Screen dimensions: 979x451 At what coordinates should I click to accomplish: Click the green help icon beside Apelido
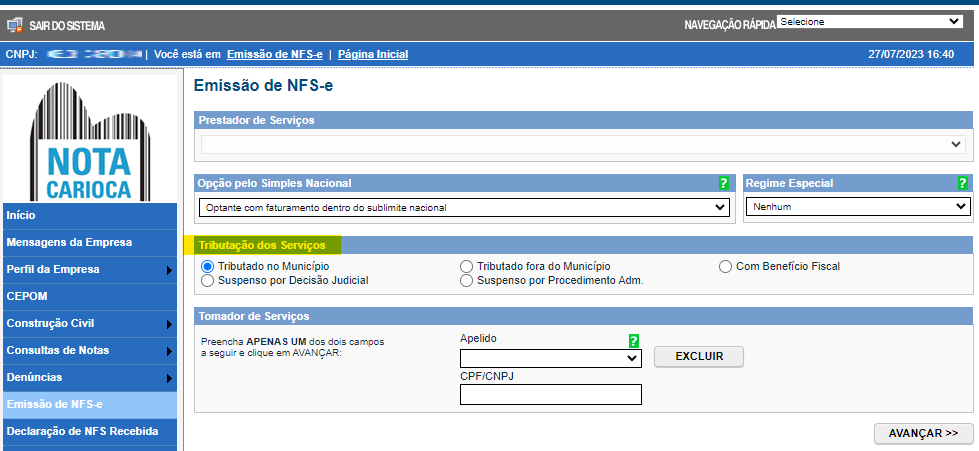click(633, 340)
